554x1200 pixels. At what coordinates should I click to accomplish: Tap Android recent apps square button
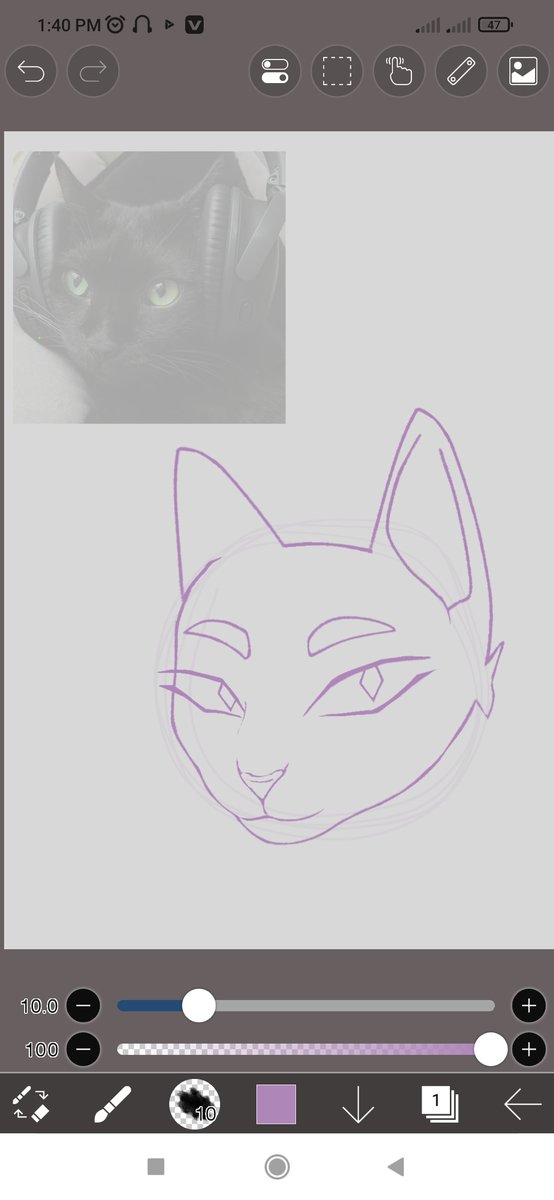[x=155, y=1166]
